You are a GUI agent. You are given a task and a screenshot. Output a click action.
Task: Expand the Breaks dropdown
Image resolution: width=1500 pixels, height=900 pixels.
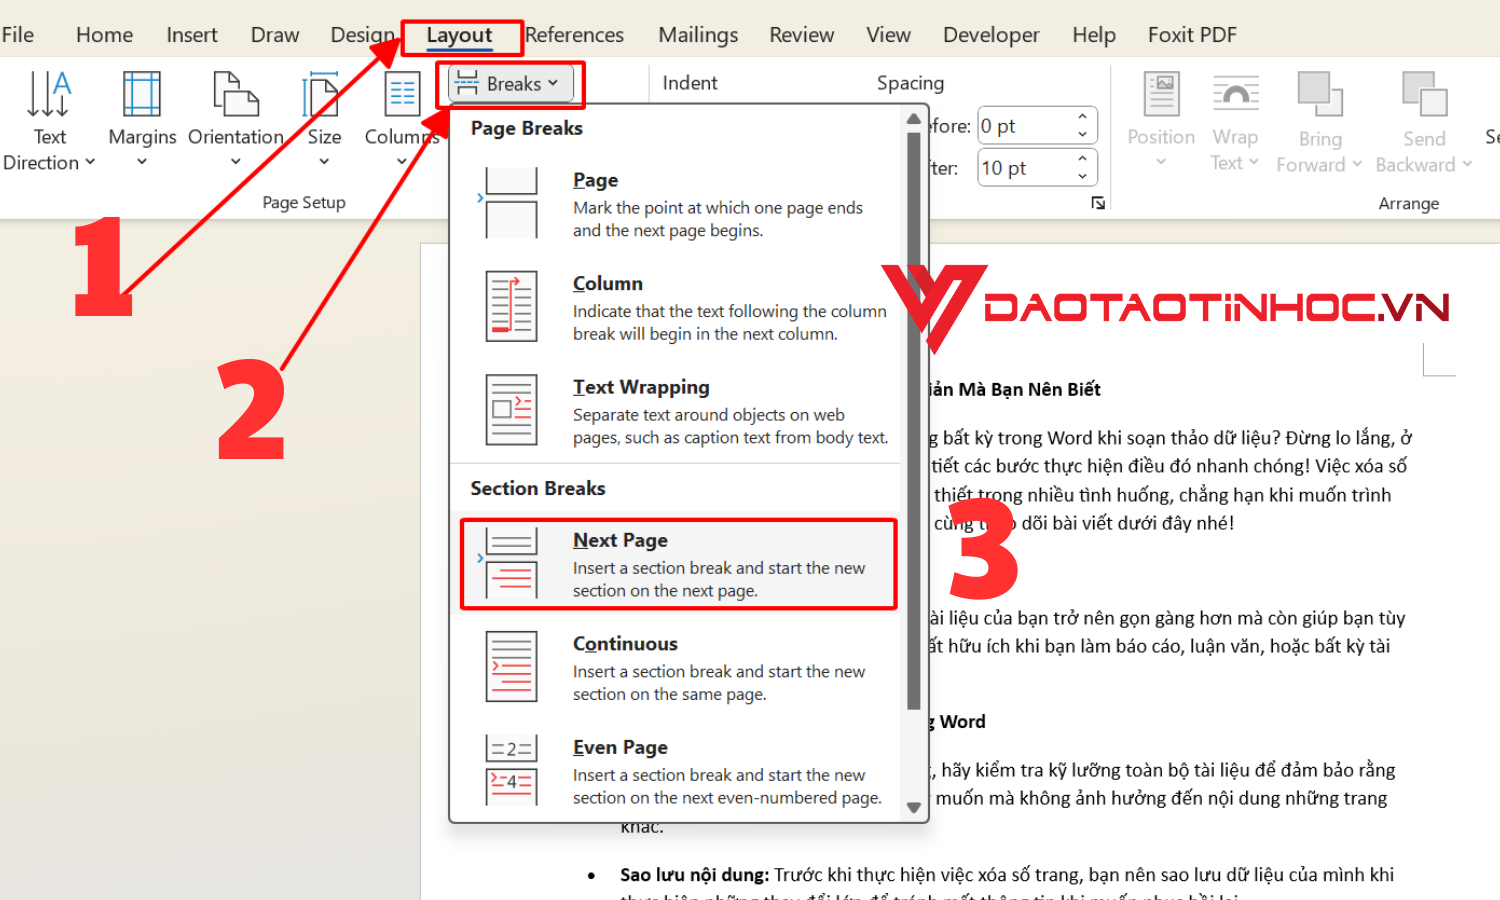point(510,84)
